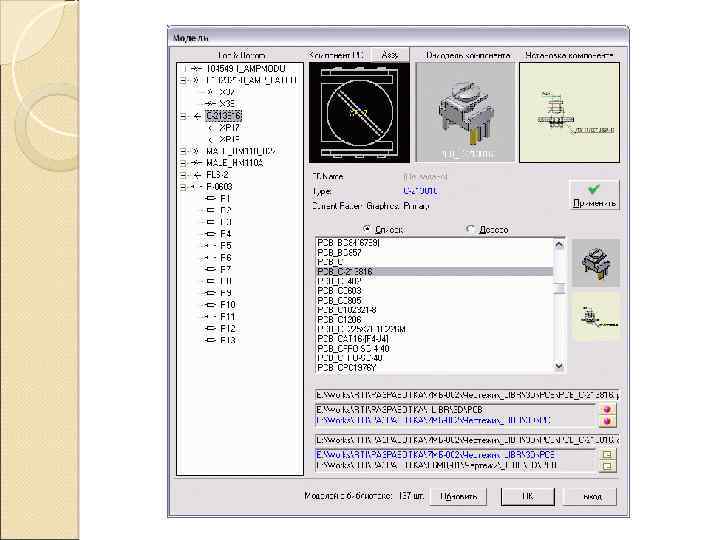
Task: Select the Дерево radio button
Action: (x=471, y=229)
